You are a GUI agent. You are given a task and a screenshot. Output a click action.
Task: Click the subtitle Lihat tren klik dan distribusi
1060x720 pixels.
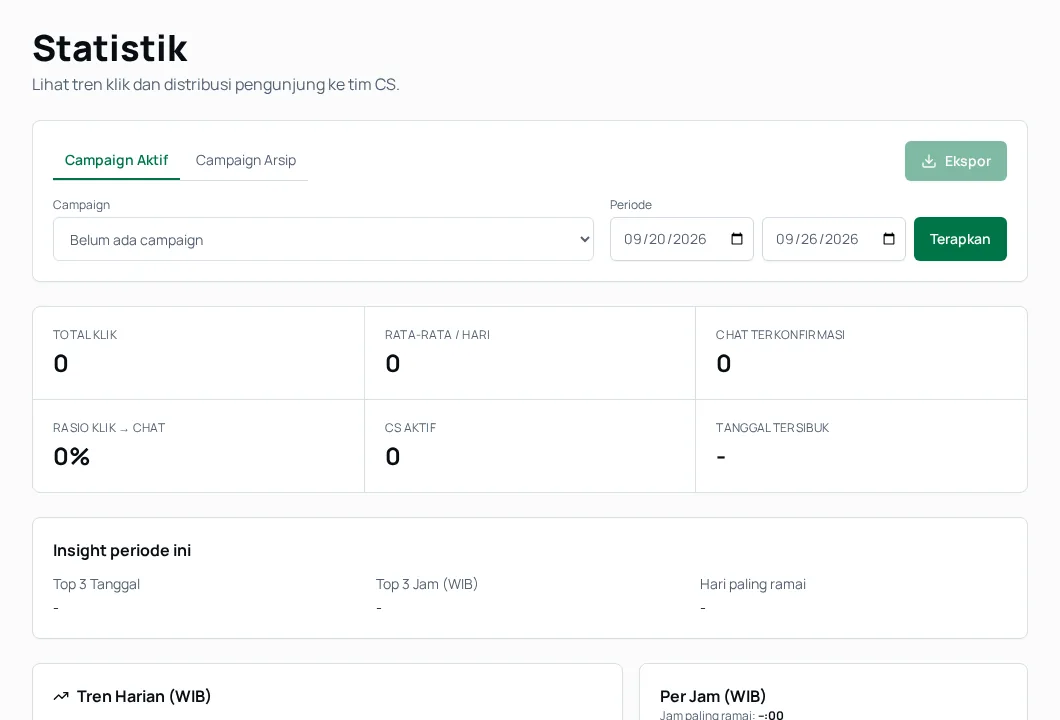click(216, 85)
